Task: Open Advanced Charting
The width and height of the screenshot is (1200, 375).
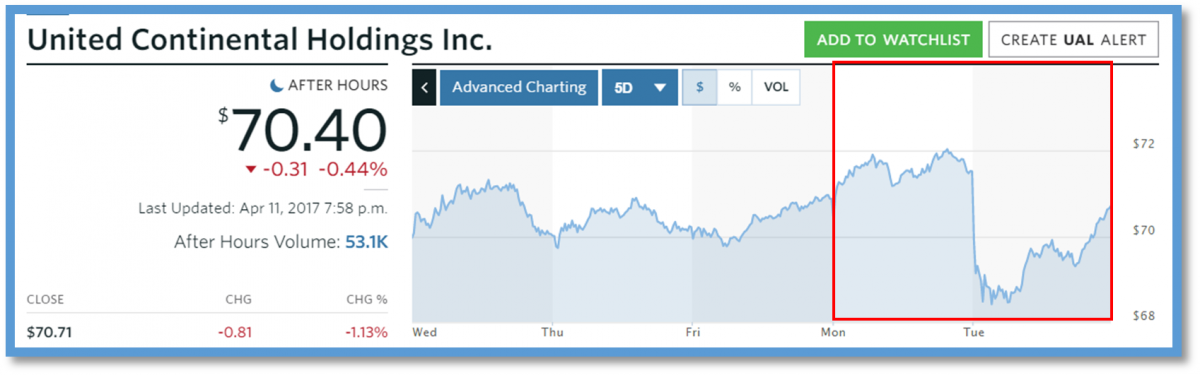Action: point(519,87)
